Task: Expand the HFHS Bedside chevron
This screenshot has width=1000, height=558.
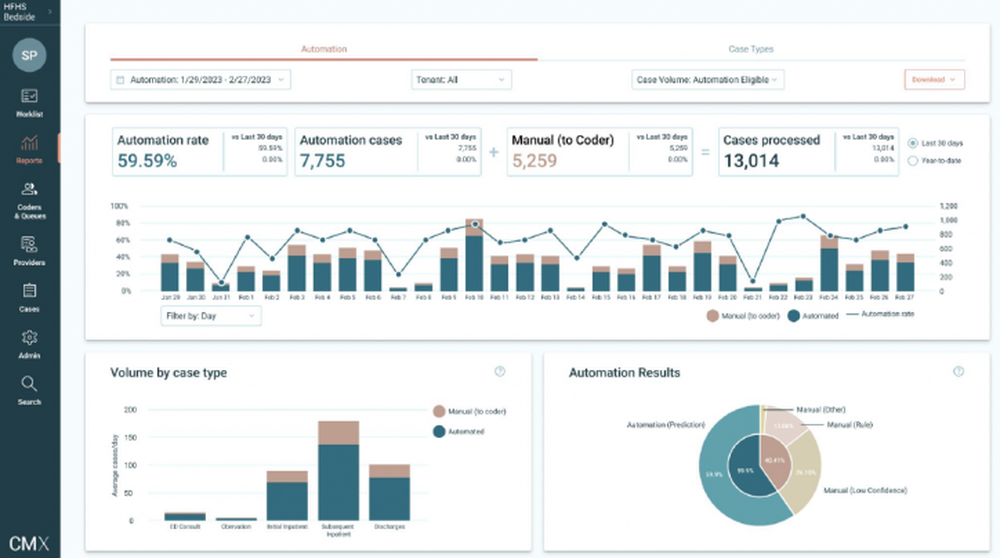Action: [x=50, y=11]
